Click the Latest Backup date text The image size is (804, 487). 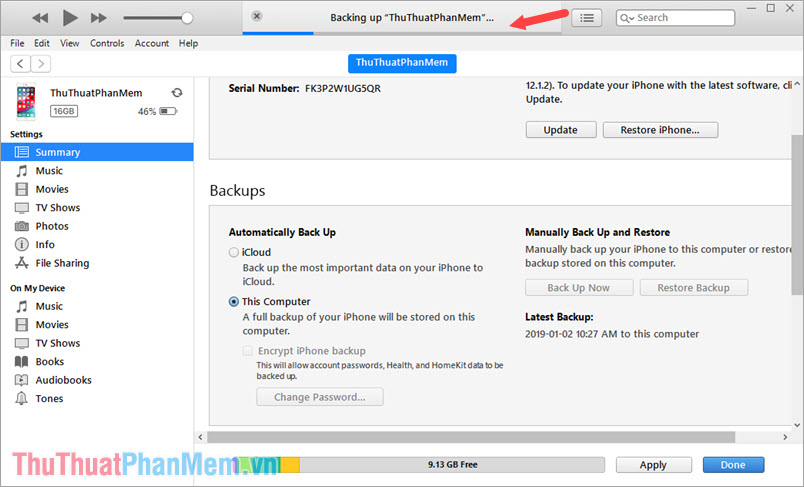pyautogui.click(x=612, y=334)
